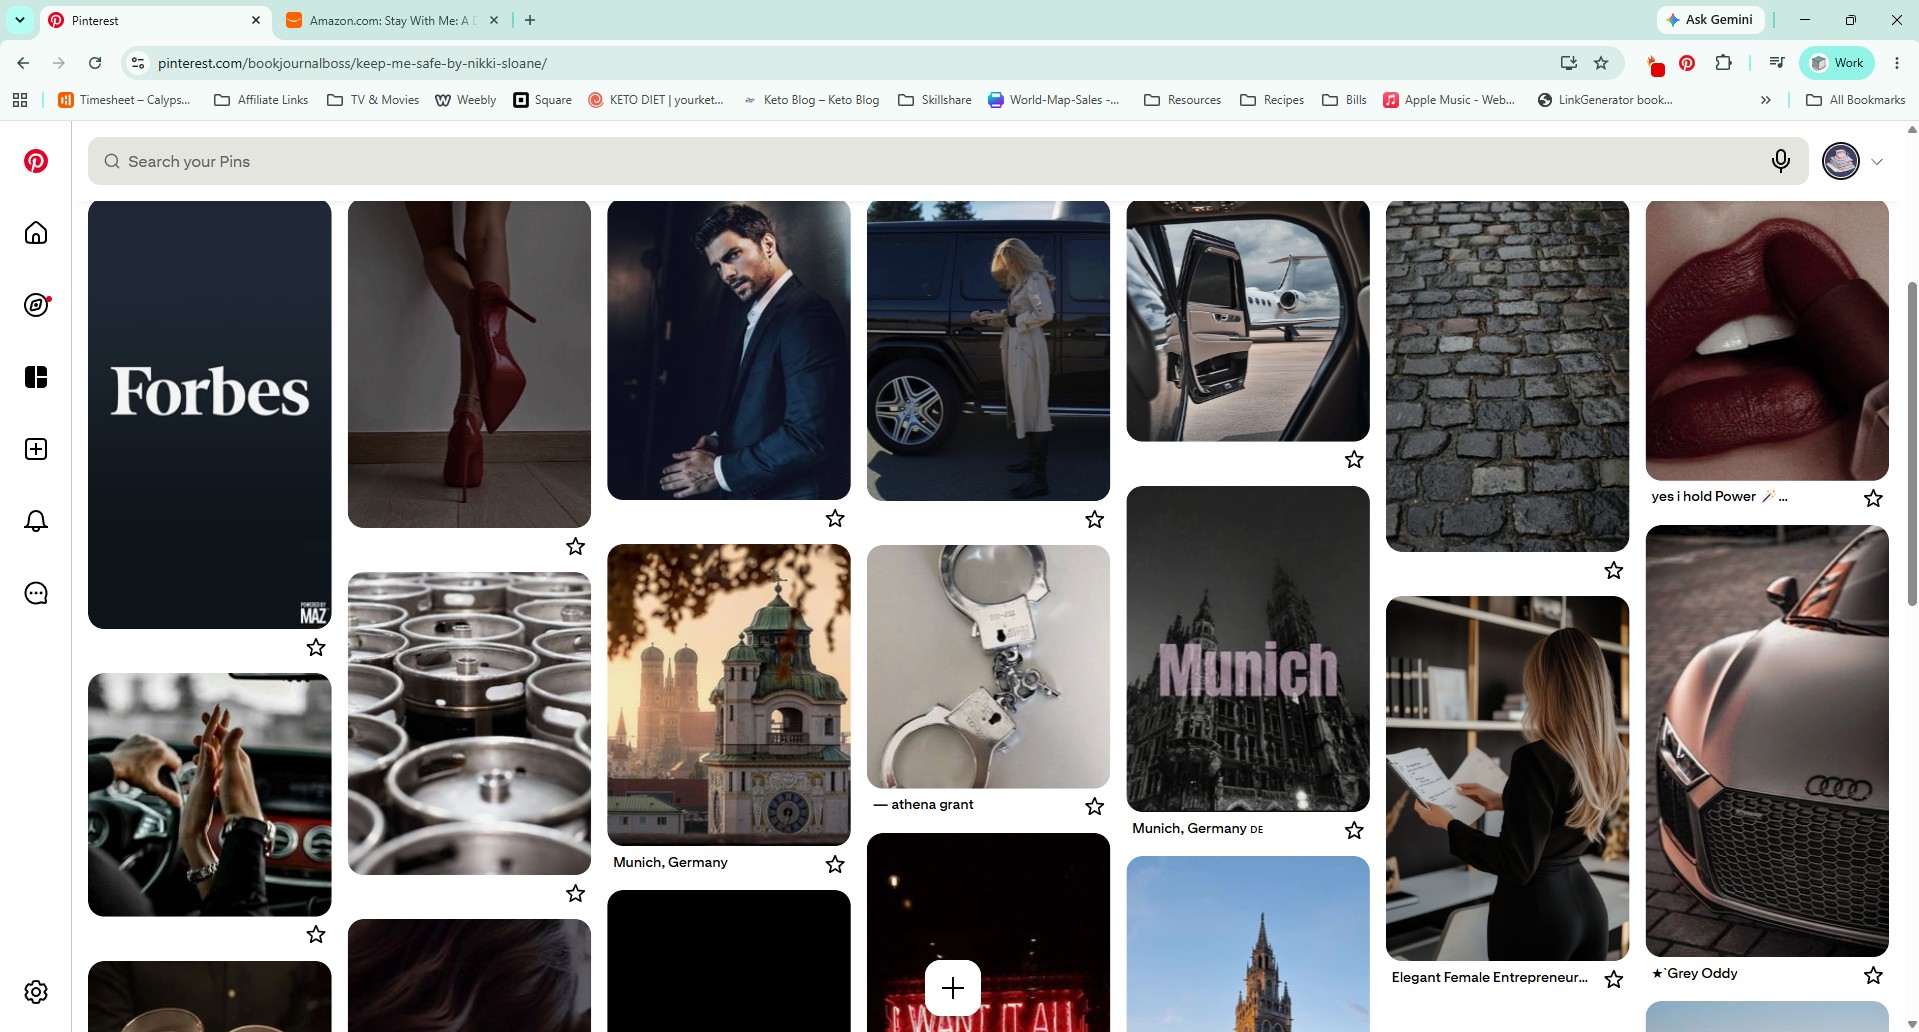Expand the hidden bookmarks overflow chevron
The height and width of the screenshot is (1032, 1919).
tap(1766, 100)
